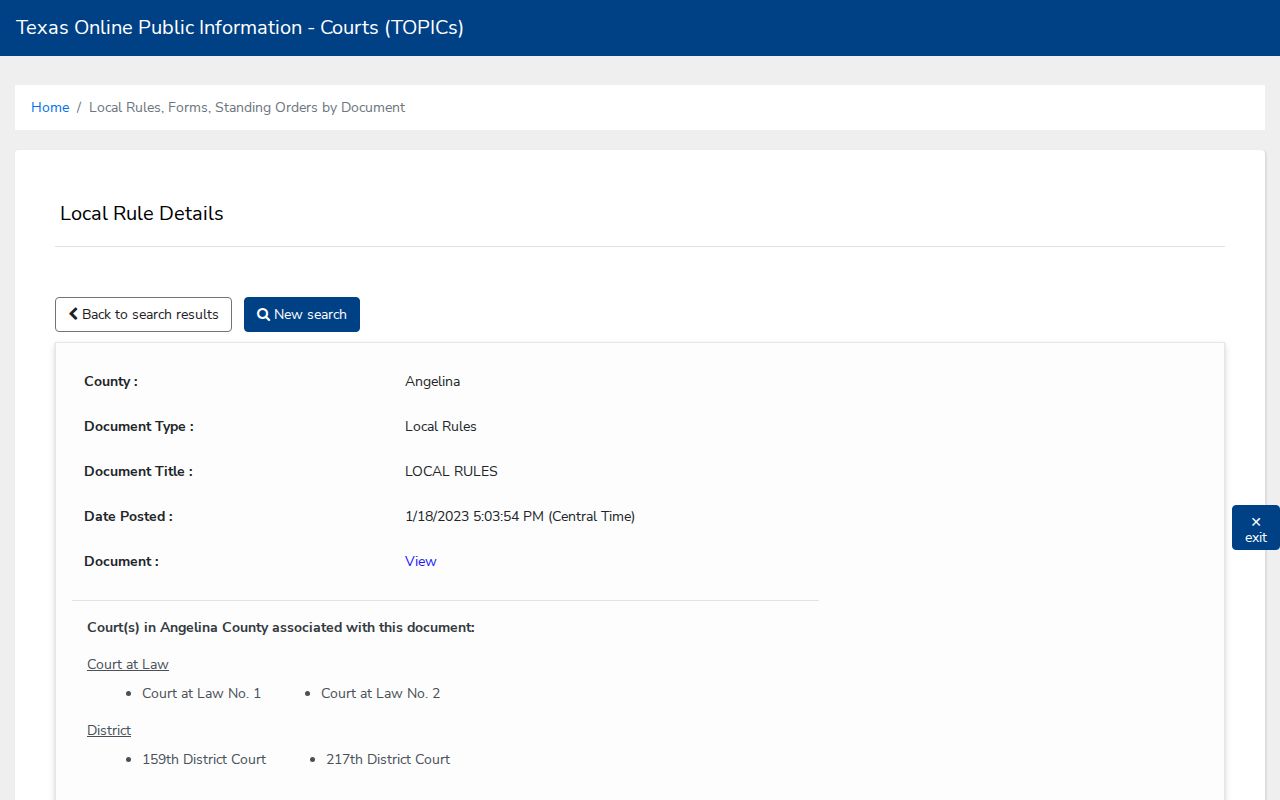
Task: Click the Date Posted timestamp value
Action: point(520,516)
